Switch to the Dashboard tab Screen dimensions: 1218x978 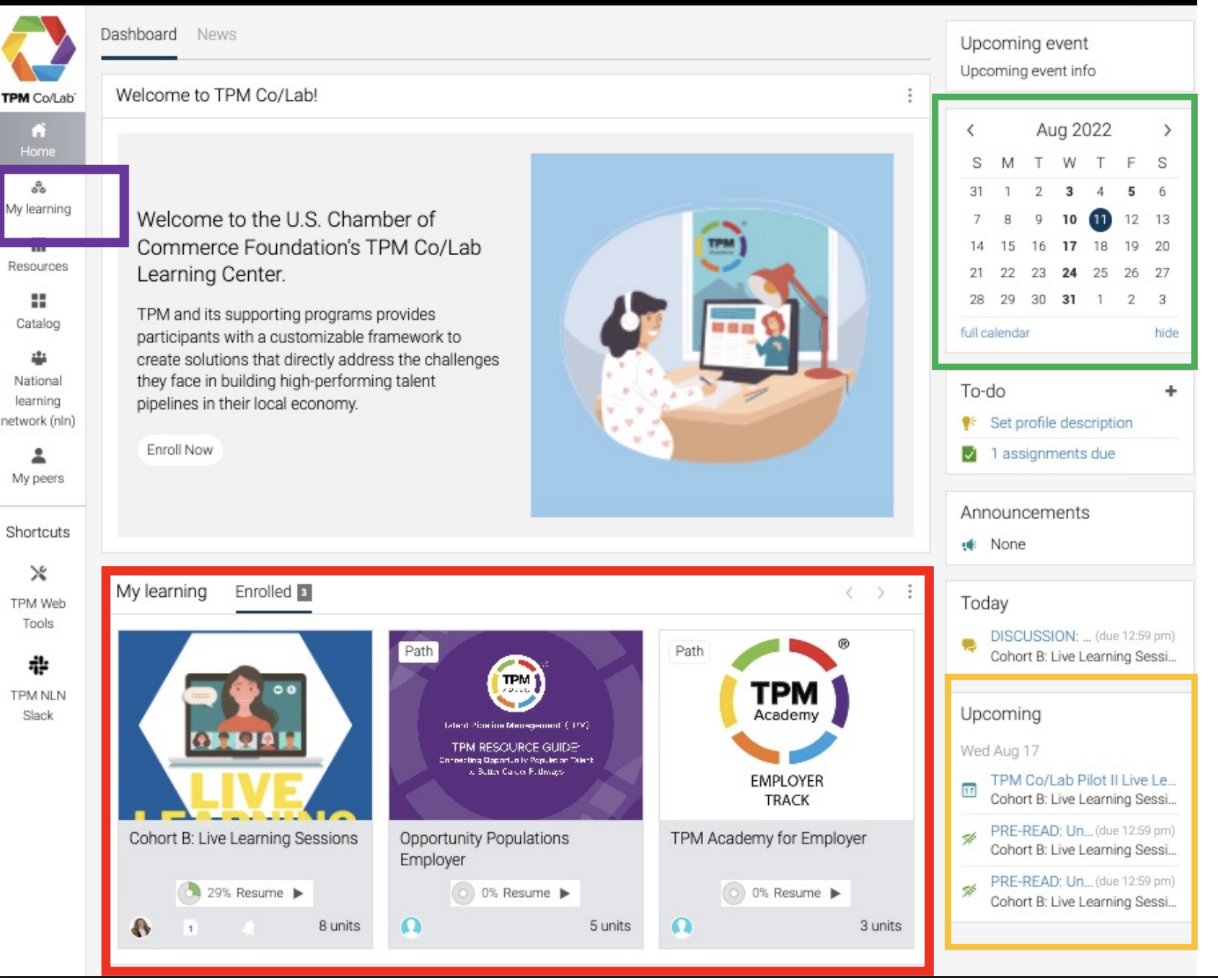point(139,34)
